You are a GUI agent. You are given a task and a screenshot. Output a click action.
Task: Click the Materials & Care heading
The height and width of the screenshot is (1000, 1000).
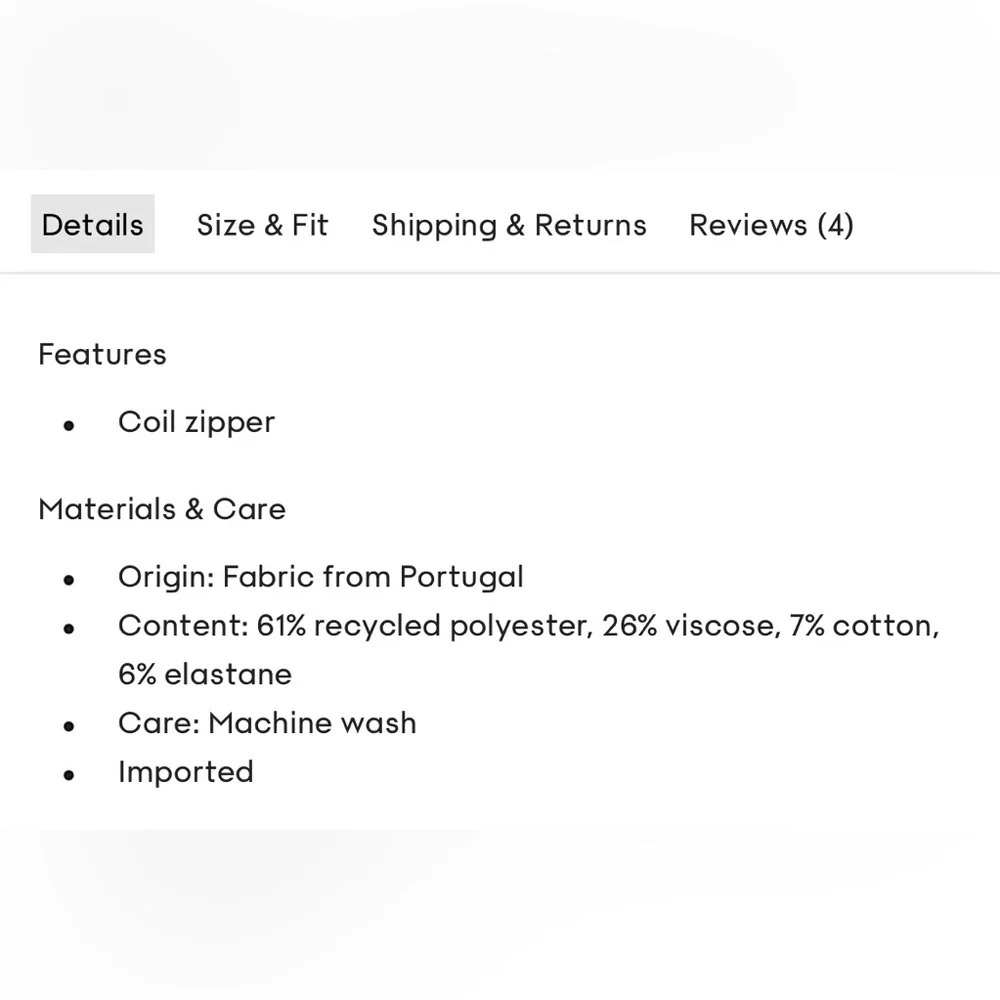[162, 510]
